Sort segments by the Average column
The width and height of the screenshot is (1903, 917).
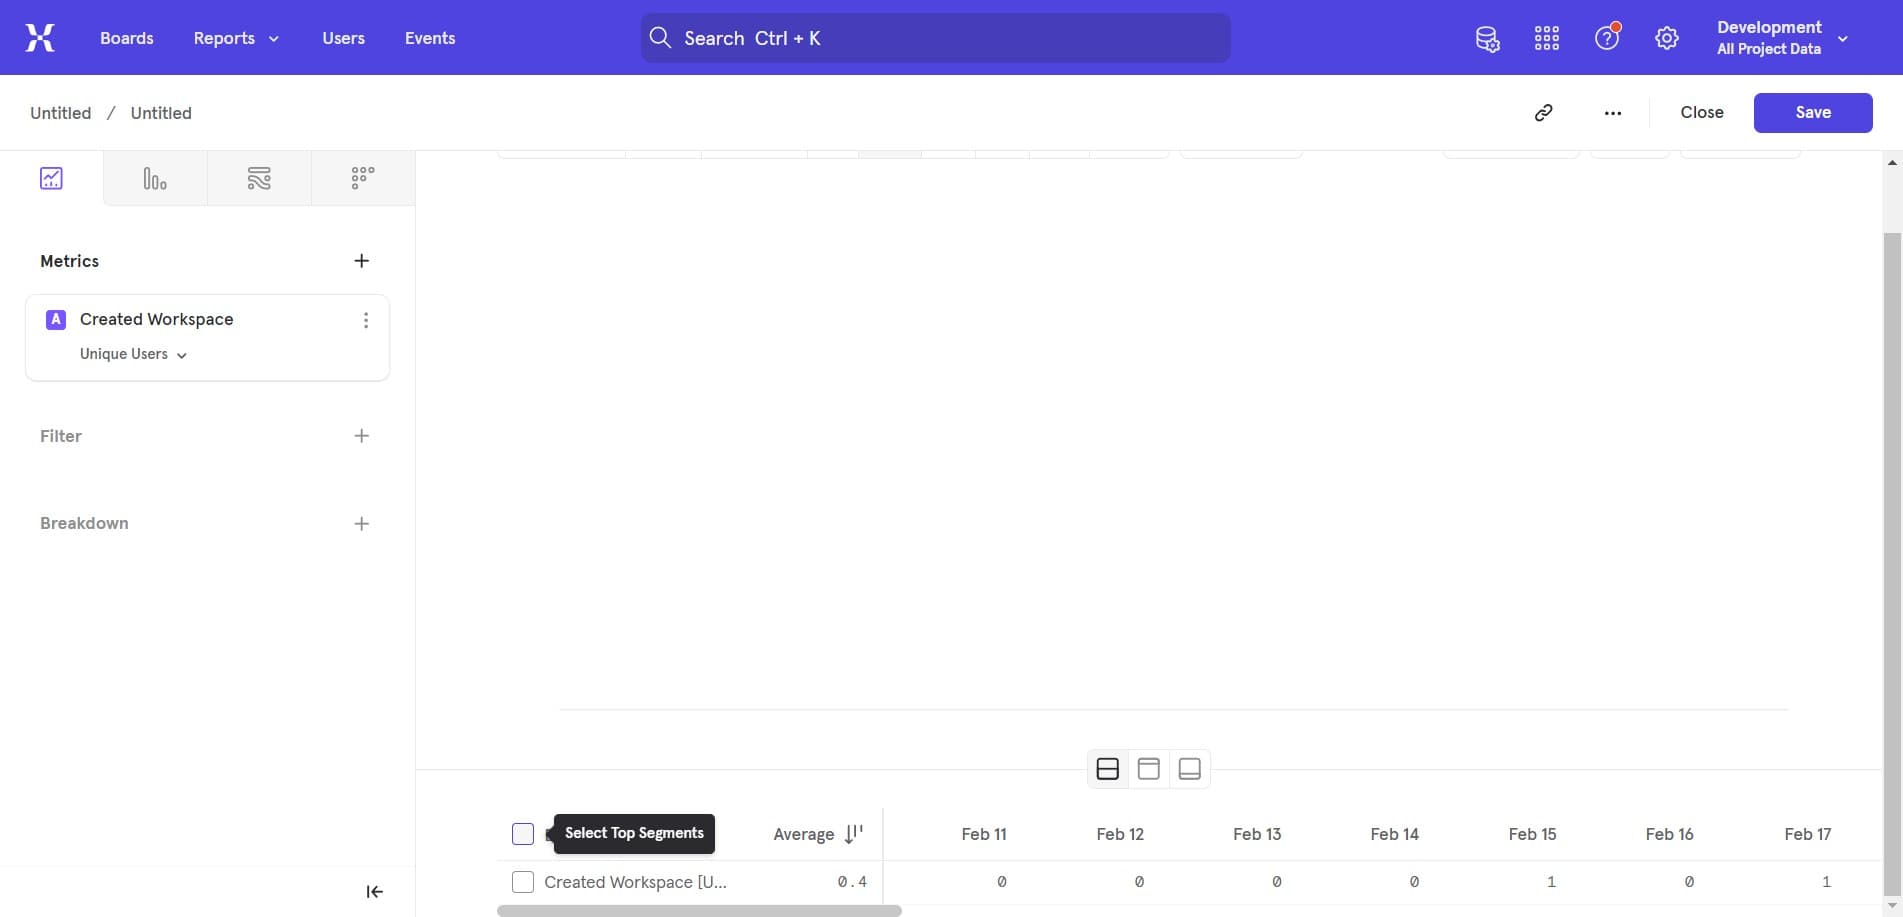coord(817,833)
